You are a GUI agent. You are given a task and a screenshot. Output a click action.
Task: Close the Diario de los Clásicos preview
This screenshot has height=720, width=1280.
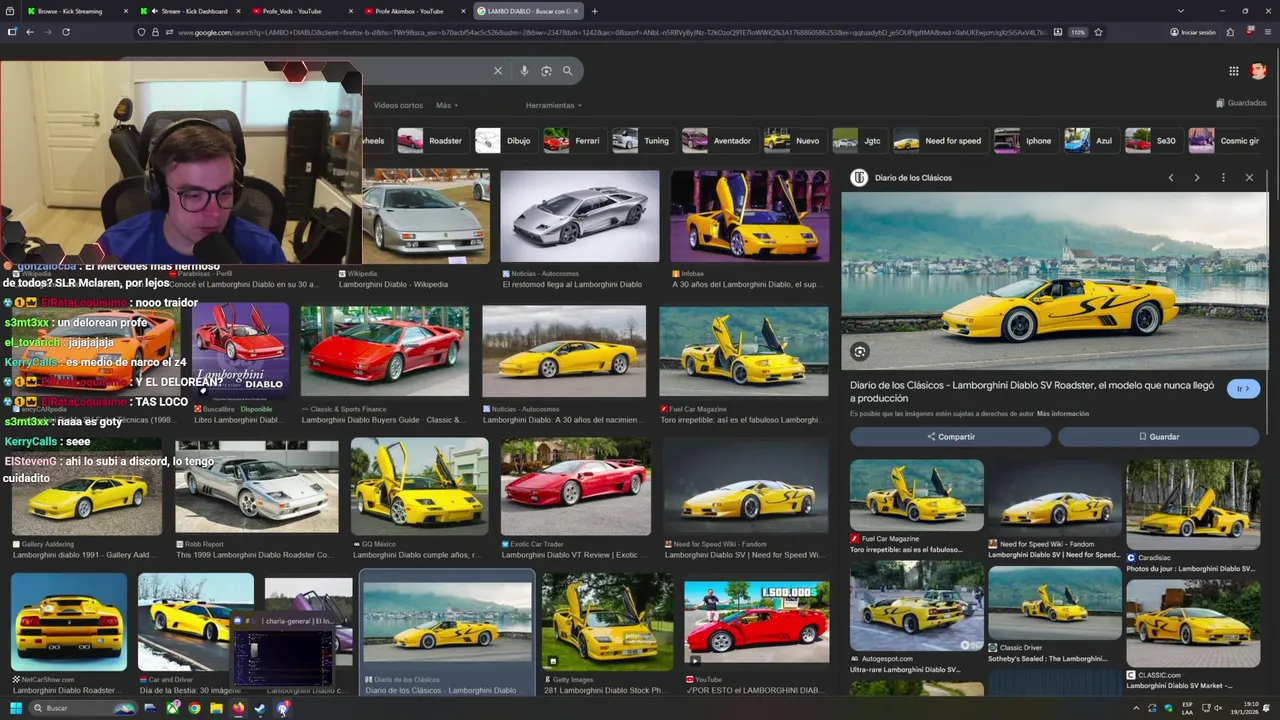[1249, 178]
